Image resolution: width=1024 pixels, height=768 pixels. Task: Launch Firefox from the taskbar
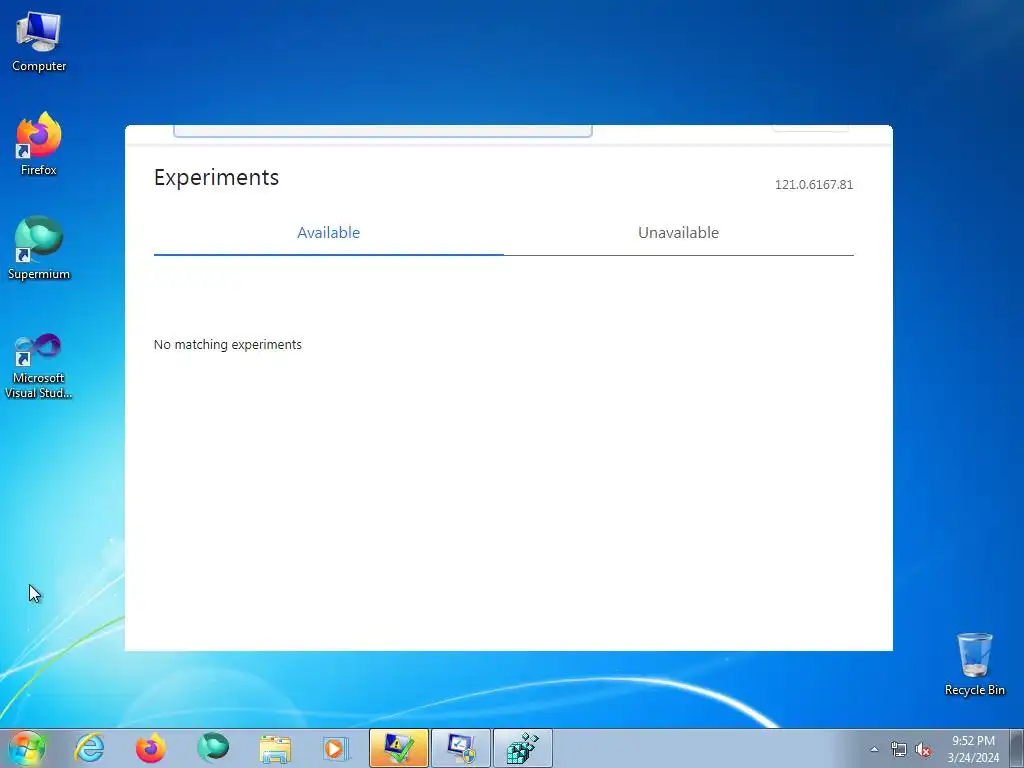(150, 748)
